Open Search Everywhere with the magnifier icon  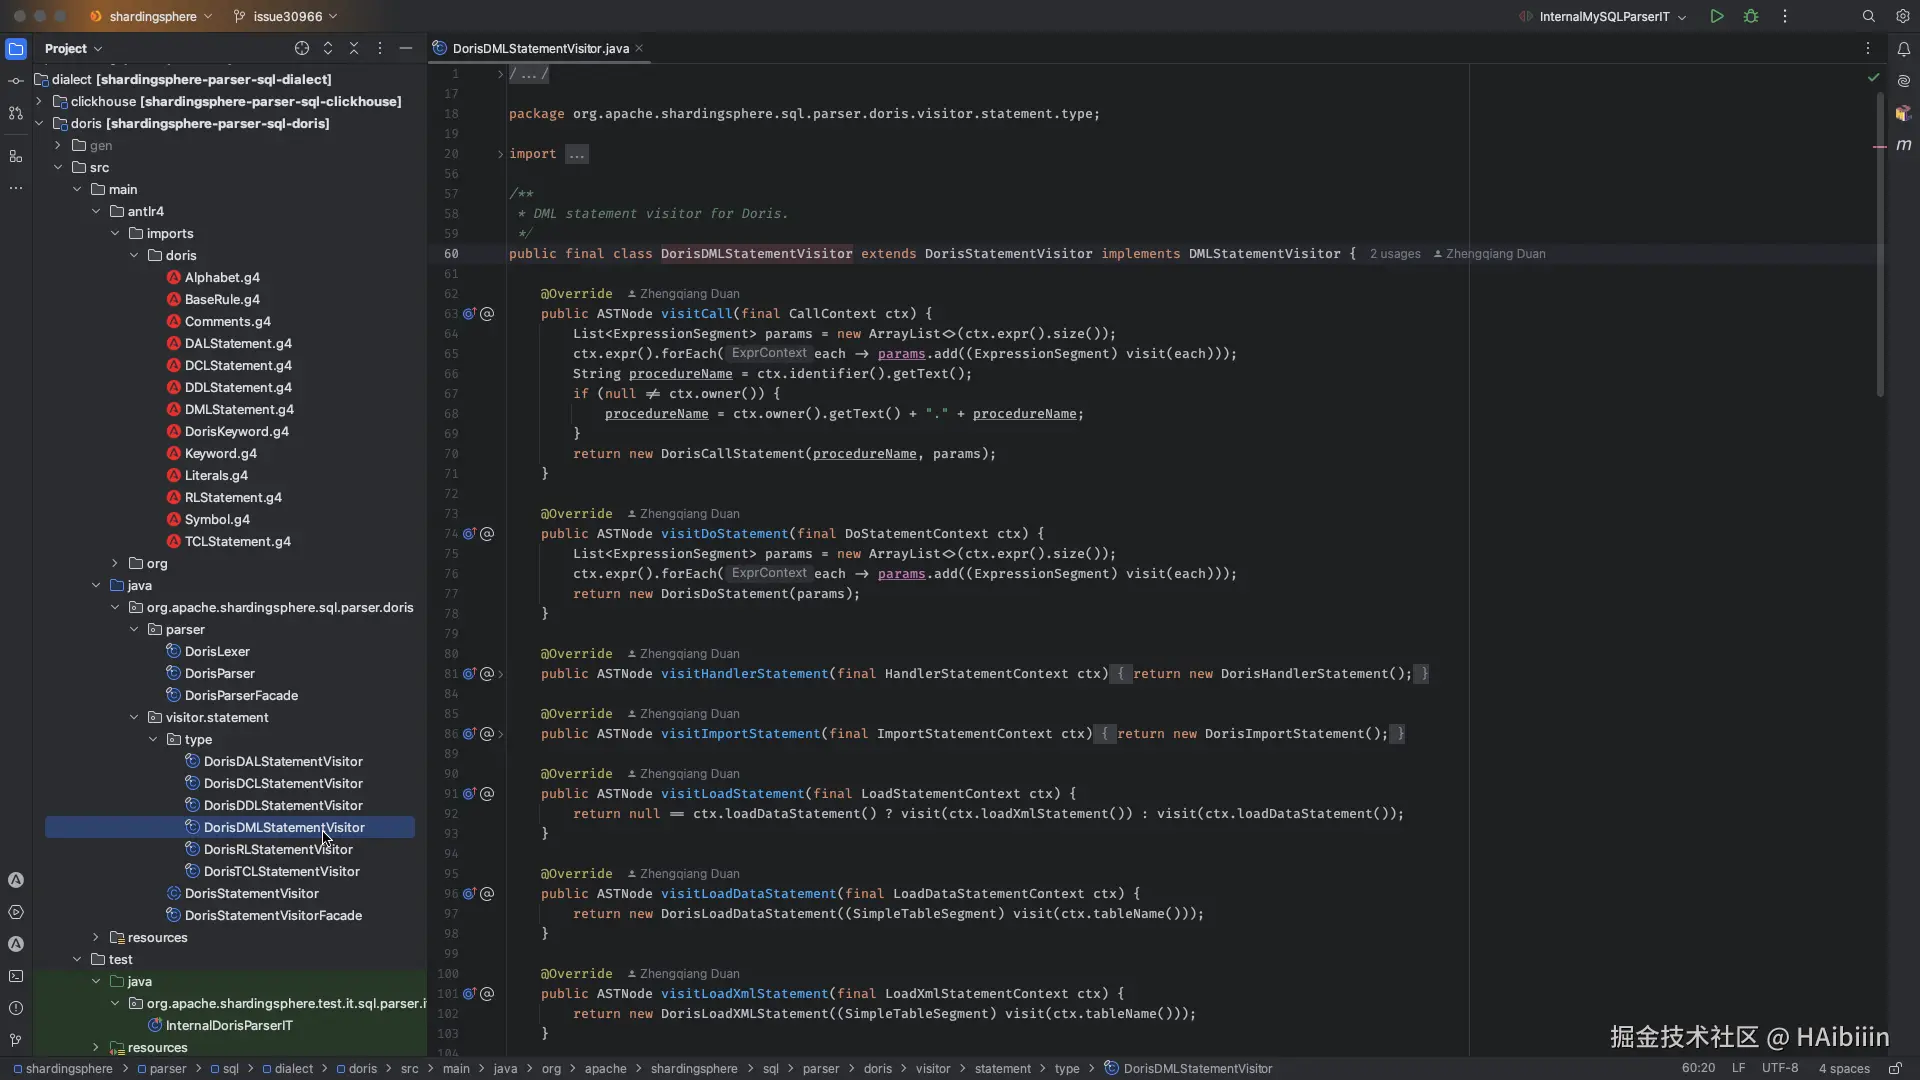pos(1866,16)
